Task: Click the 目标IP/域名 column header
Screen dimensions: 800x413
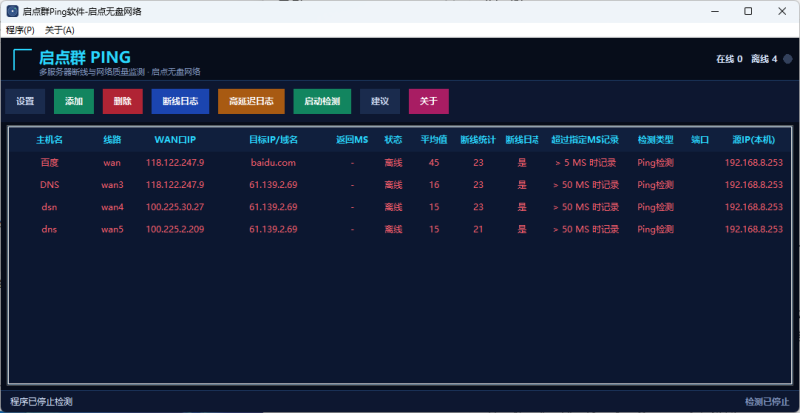Action: [x=273, y=140]
